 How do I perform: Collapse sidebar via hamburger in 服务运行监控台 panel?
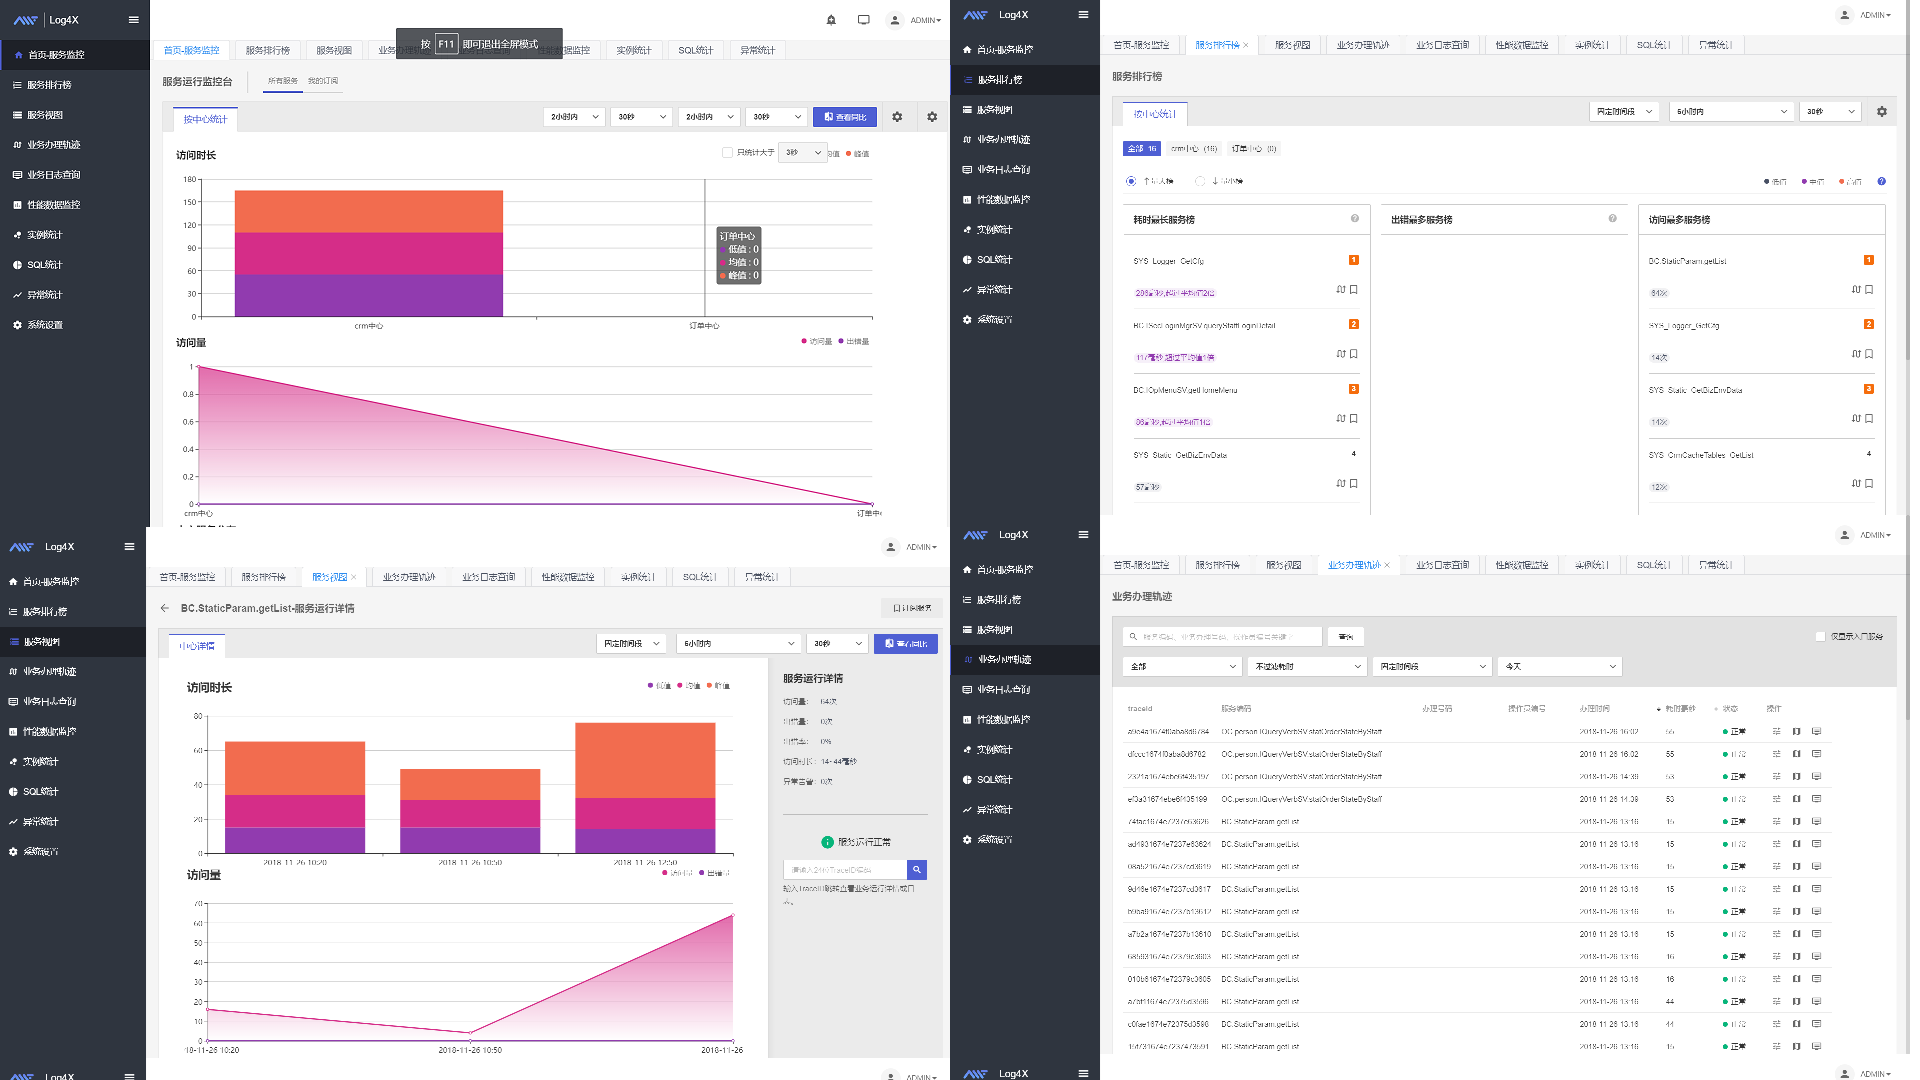134,20
